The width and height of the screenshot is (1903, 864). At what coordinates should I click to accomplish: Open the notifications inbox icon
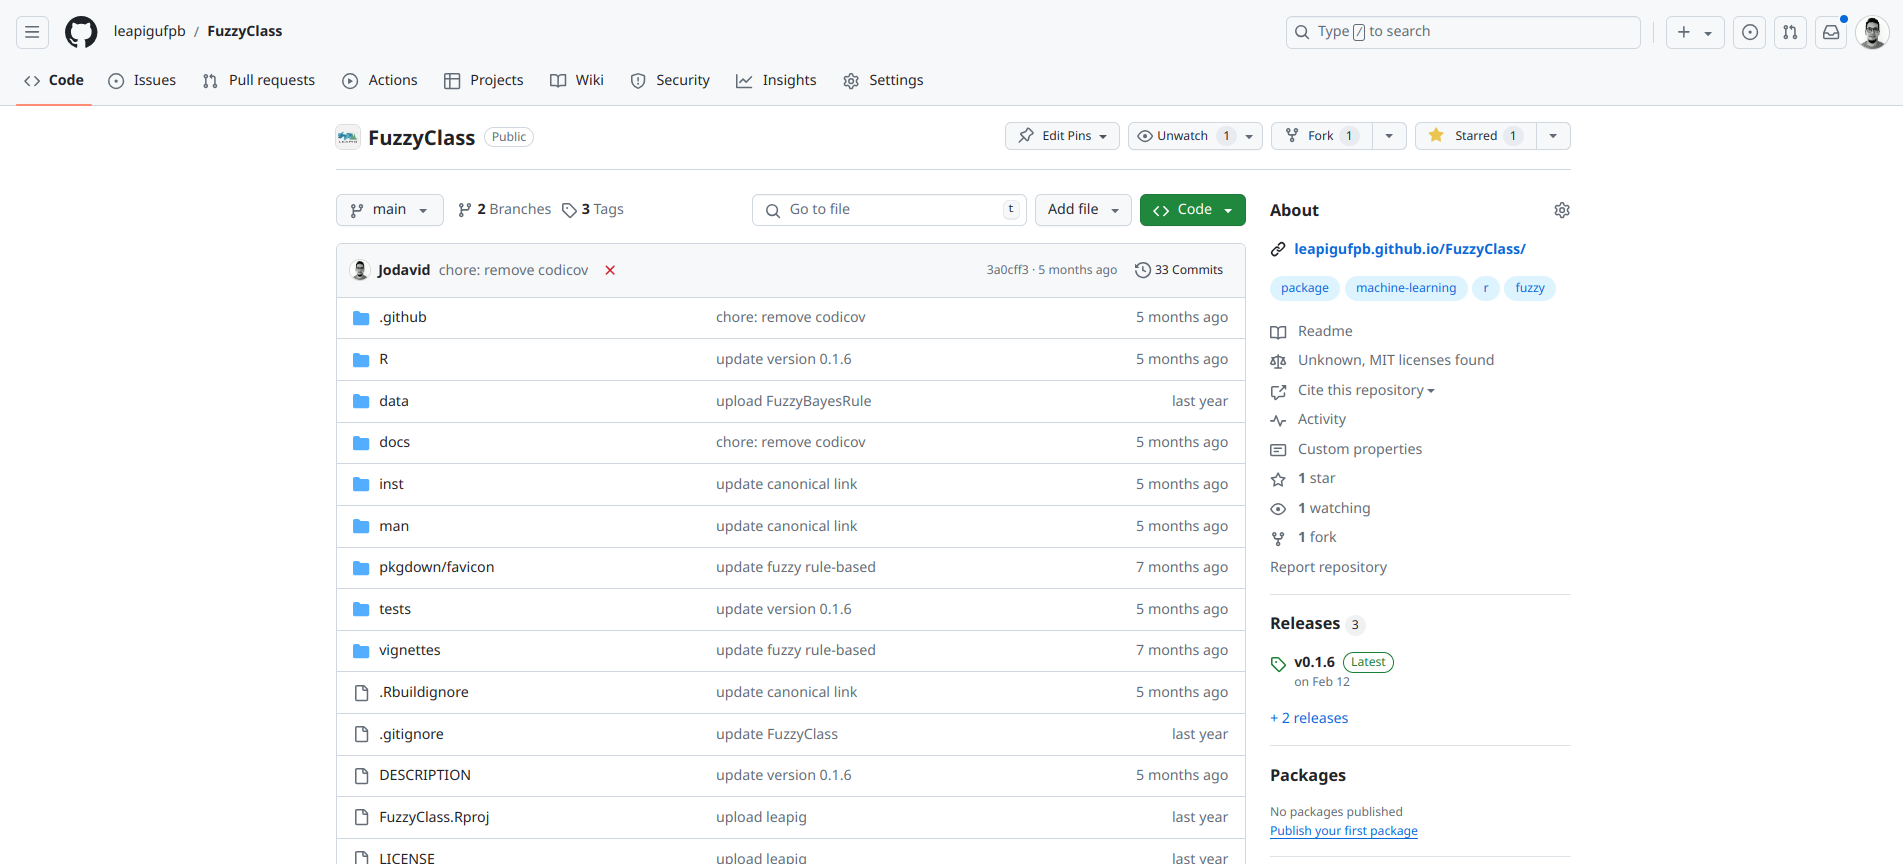point(1831,32)
